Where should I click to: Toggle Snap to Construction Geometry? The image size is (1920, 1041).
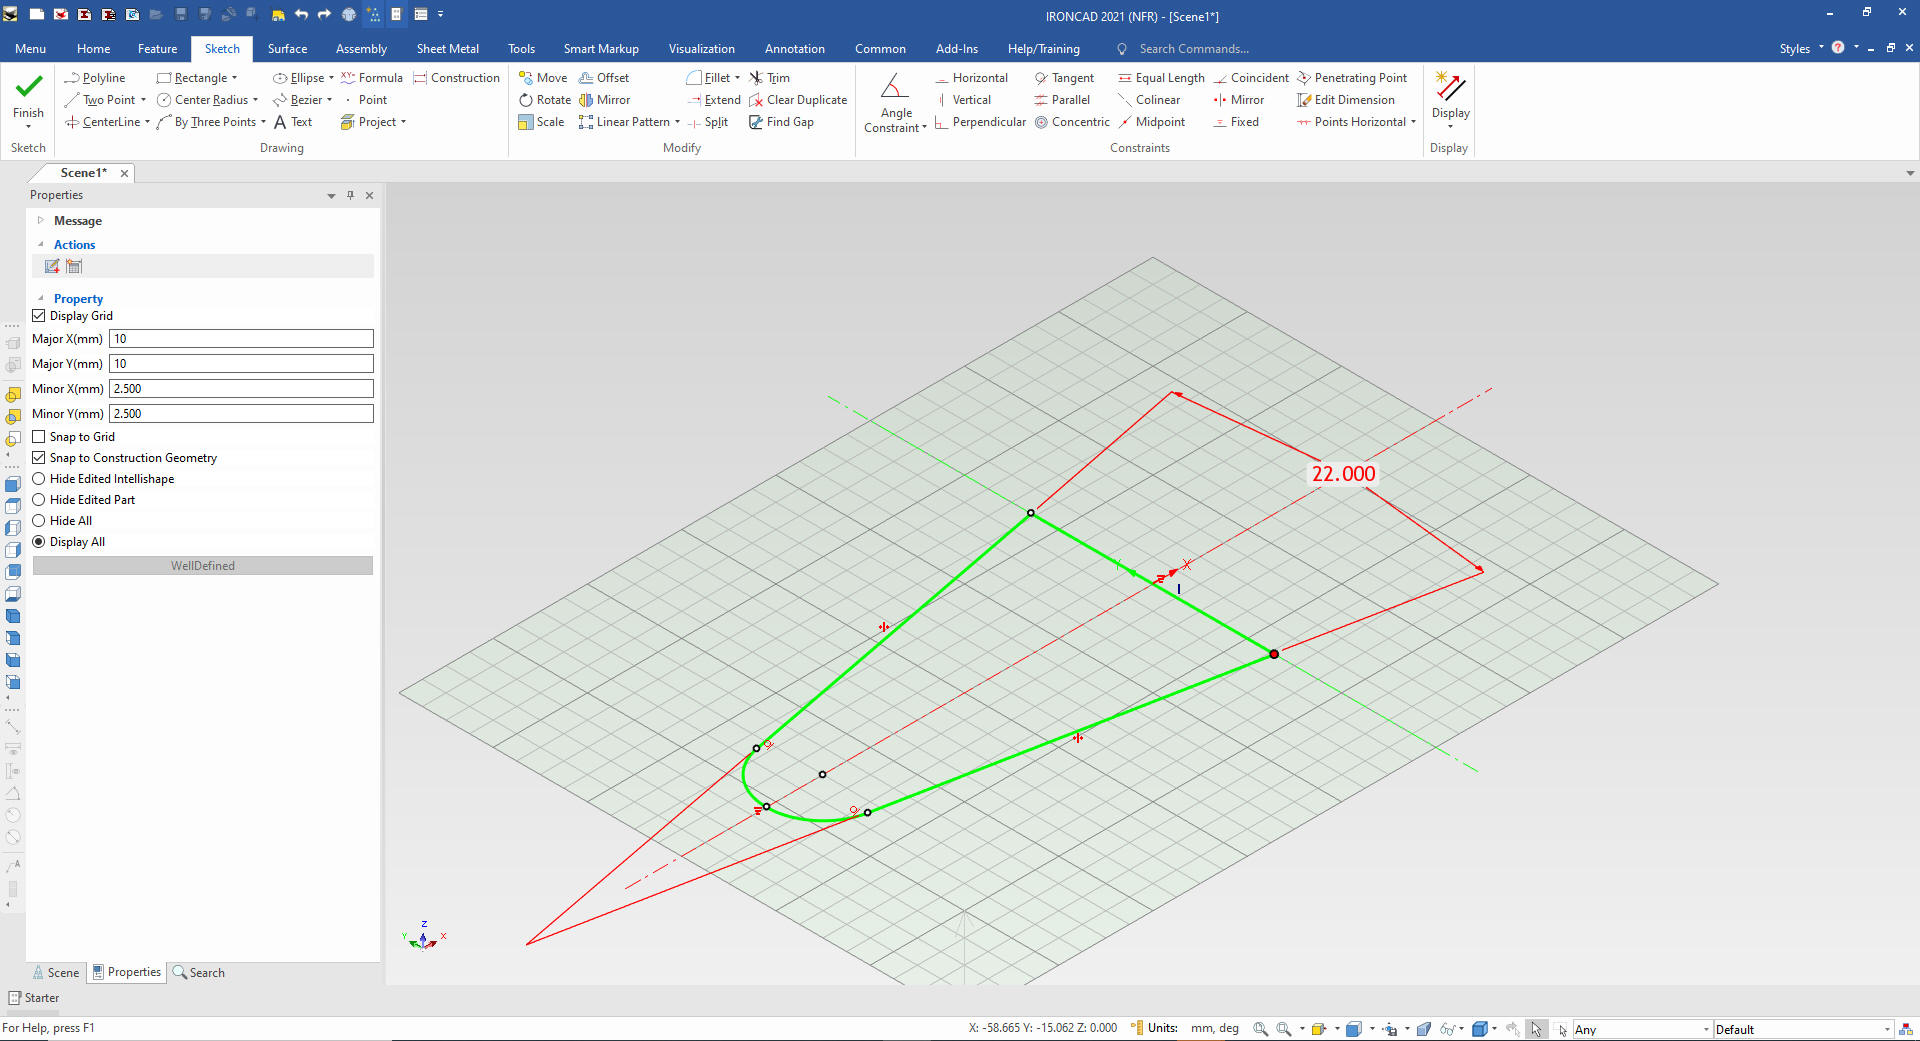39,458
